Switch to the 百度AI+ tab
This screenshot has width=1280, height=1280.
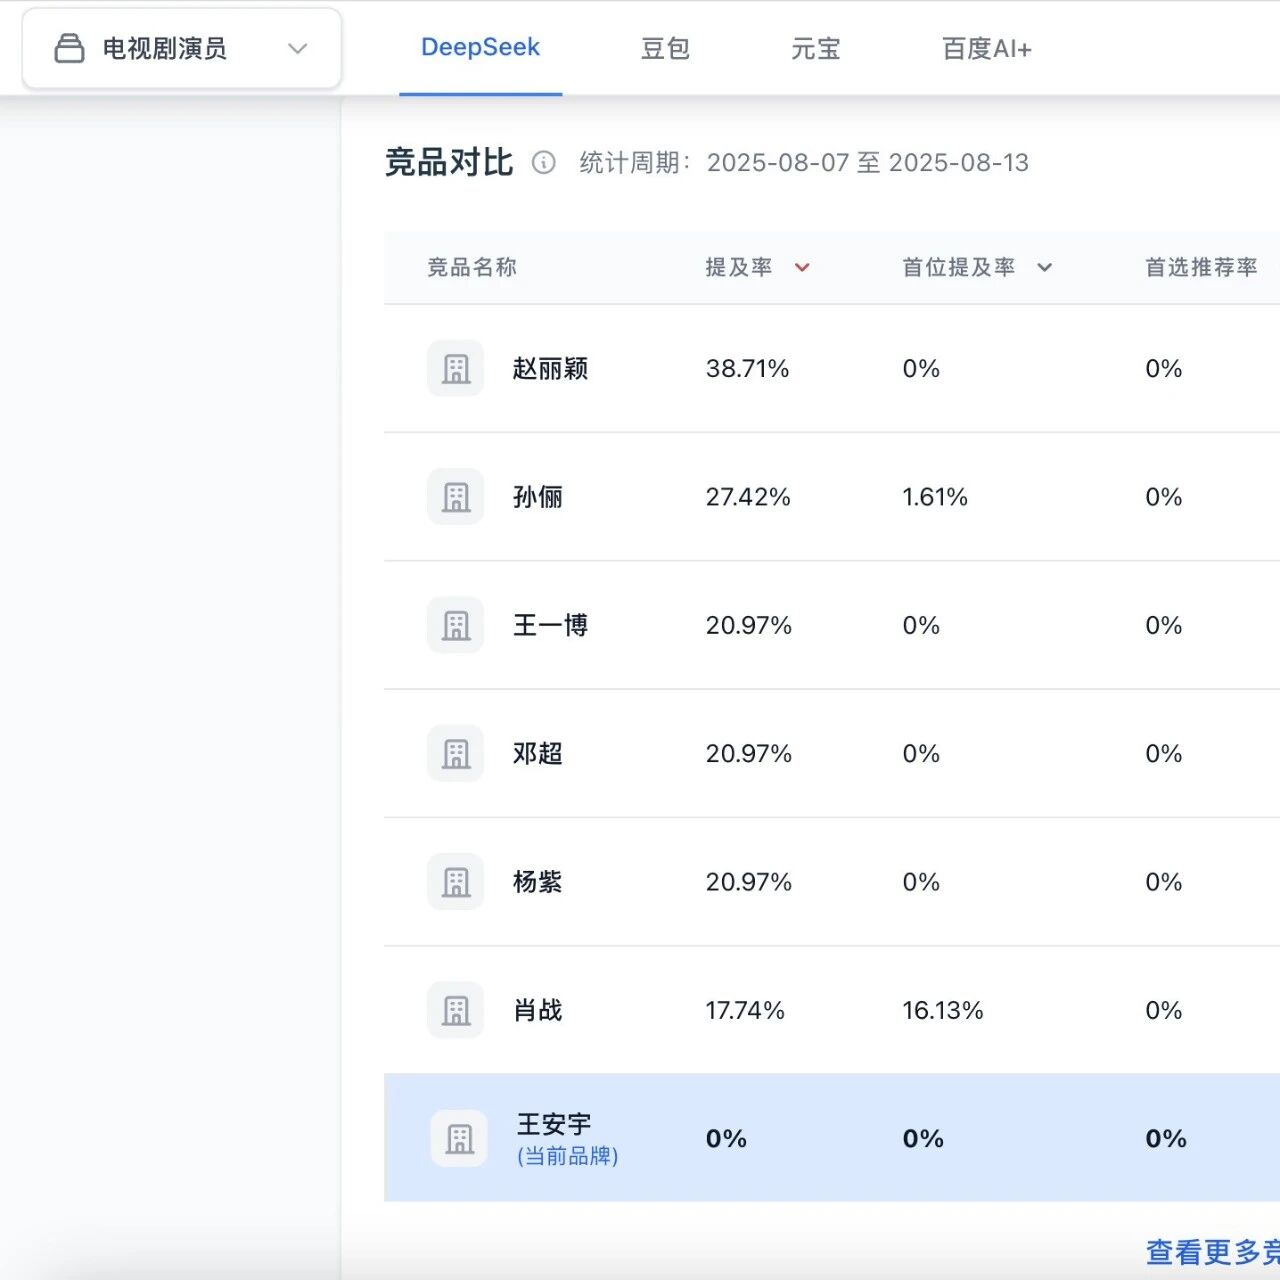click(x=987, y=48)
